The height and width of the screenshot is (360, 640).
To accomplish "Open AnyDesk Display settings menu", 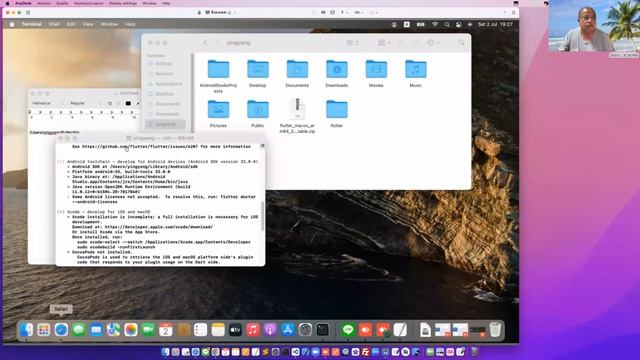I will coord(123,3).
